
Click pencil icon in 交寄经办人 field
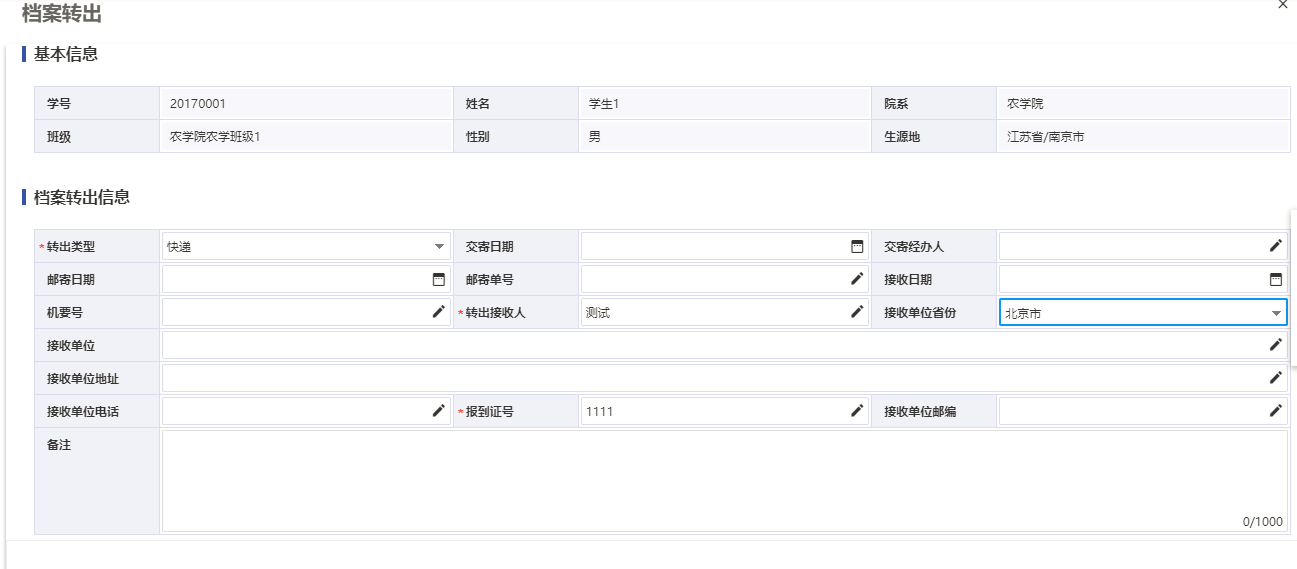point(1276,246)
